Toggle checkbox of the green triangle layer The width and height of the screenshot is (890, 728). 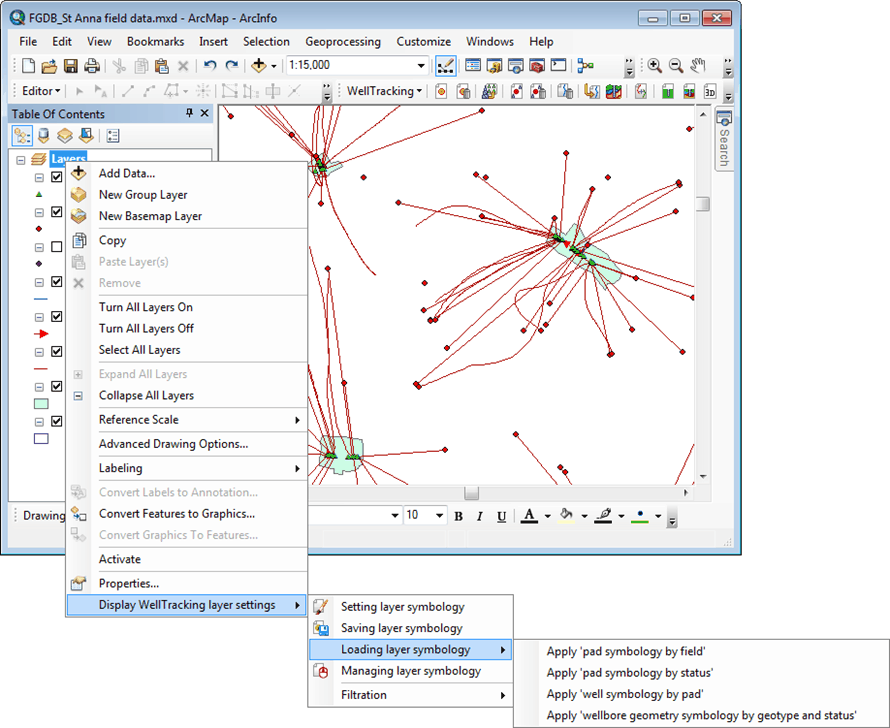[x=57, y=177]
